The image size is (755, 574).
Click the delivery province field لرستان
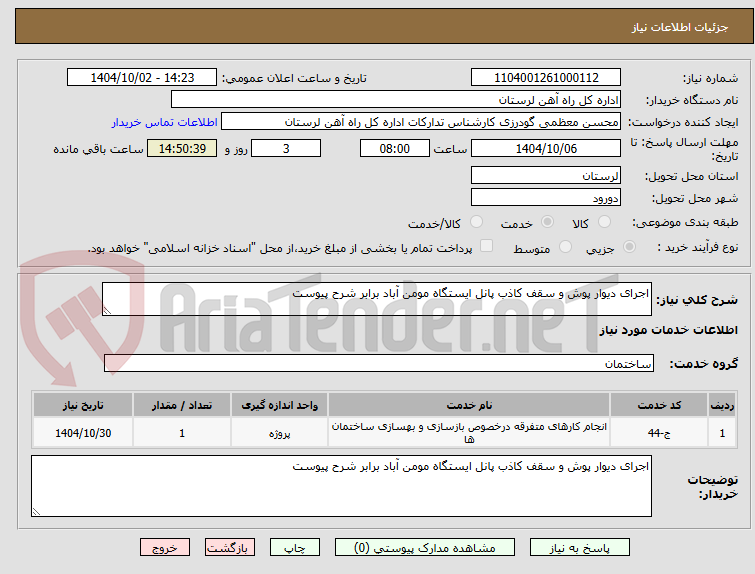click(x=546, y=175)
